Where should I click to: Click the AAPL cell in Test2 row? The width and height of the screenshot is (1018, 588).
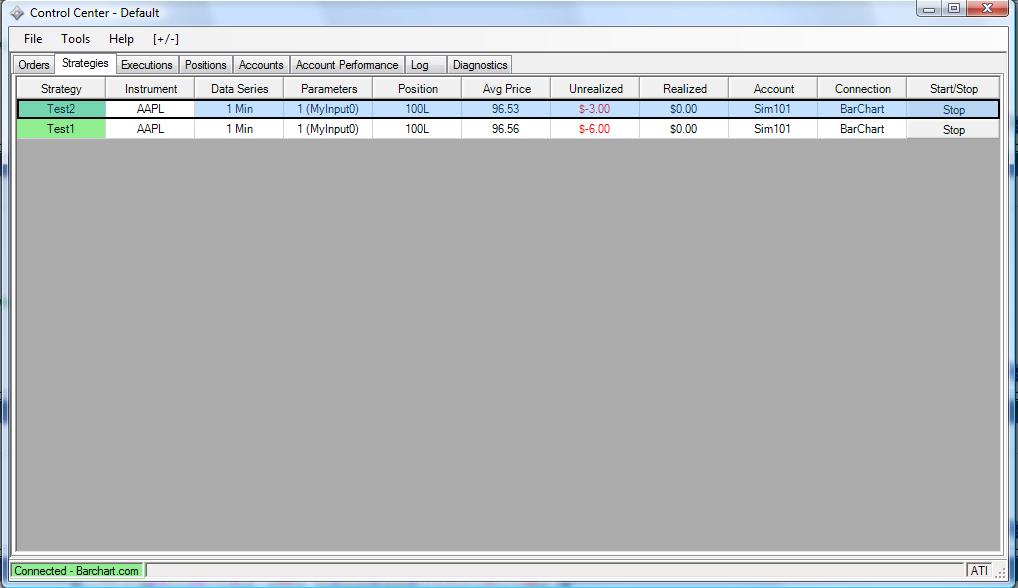[x=150, y=109]
